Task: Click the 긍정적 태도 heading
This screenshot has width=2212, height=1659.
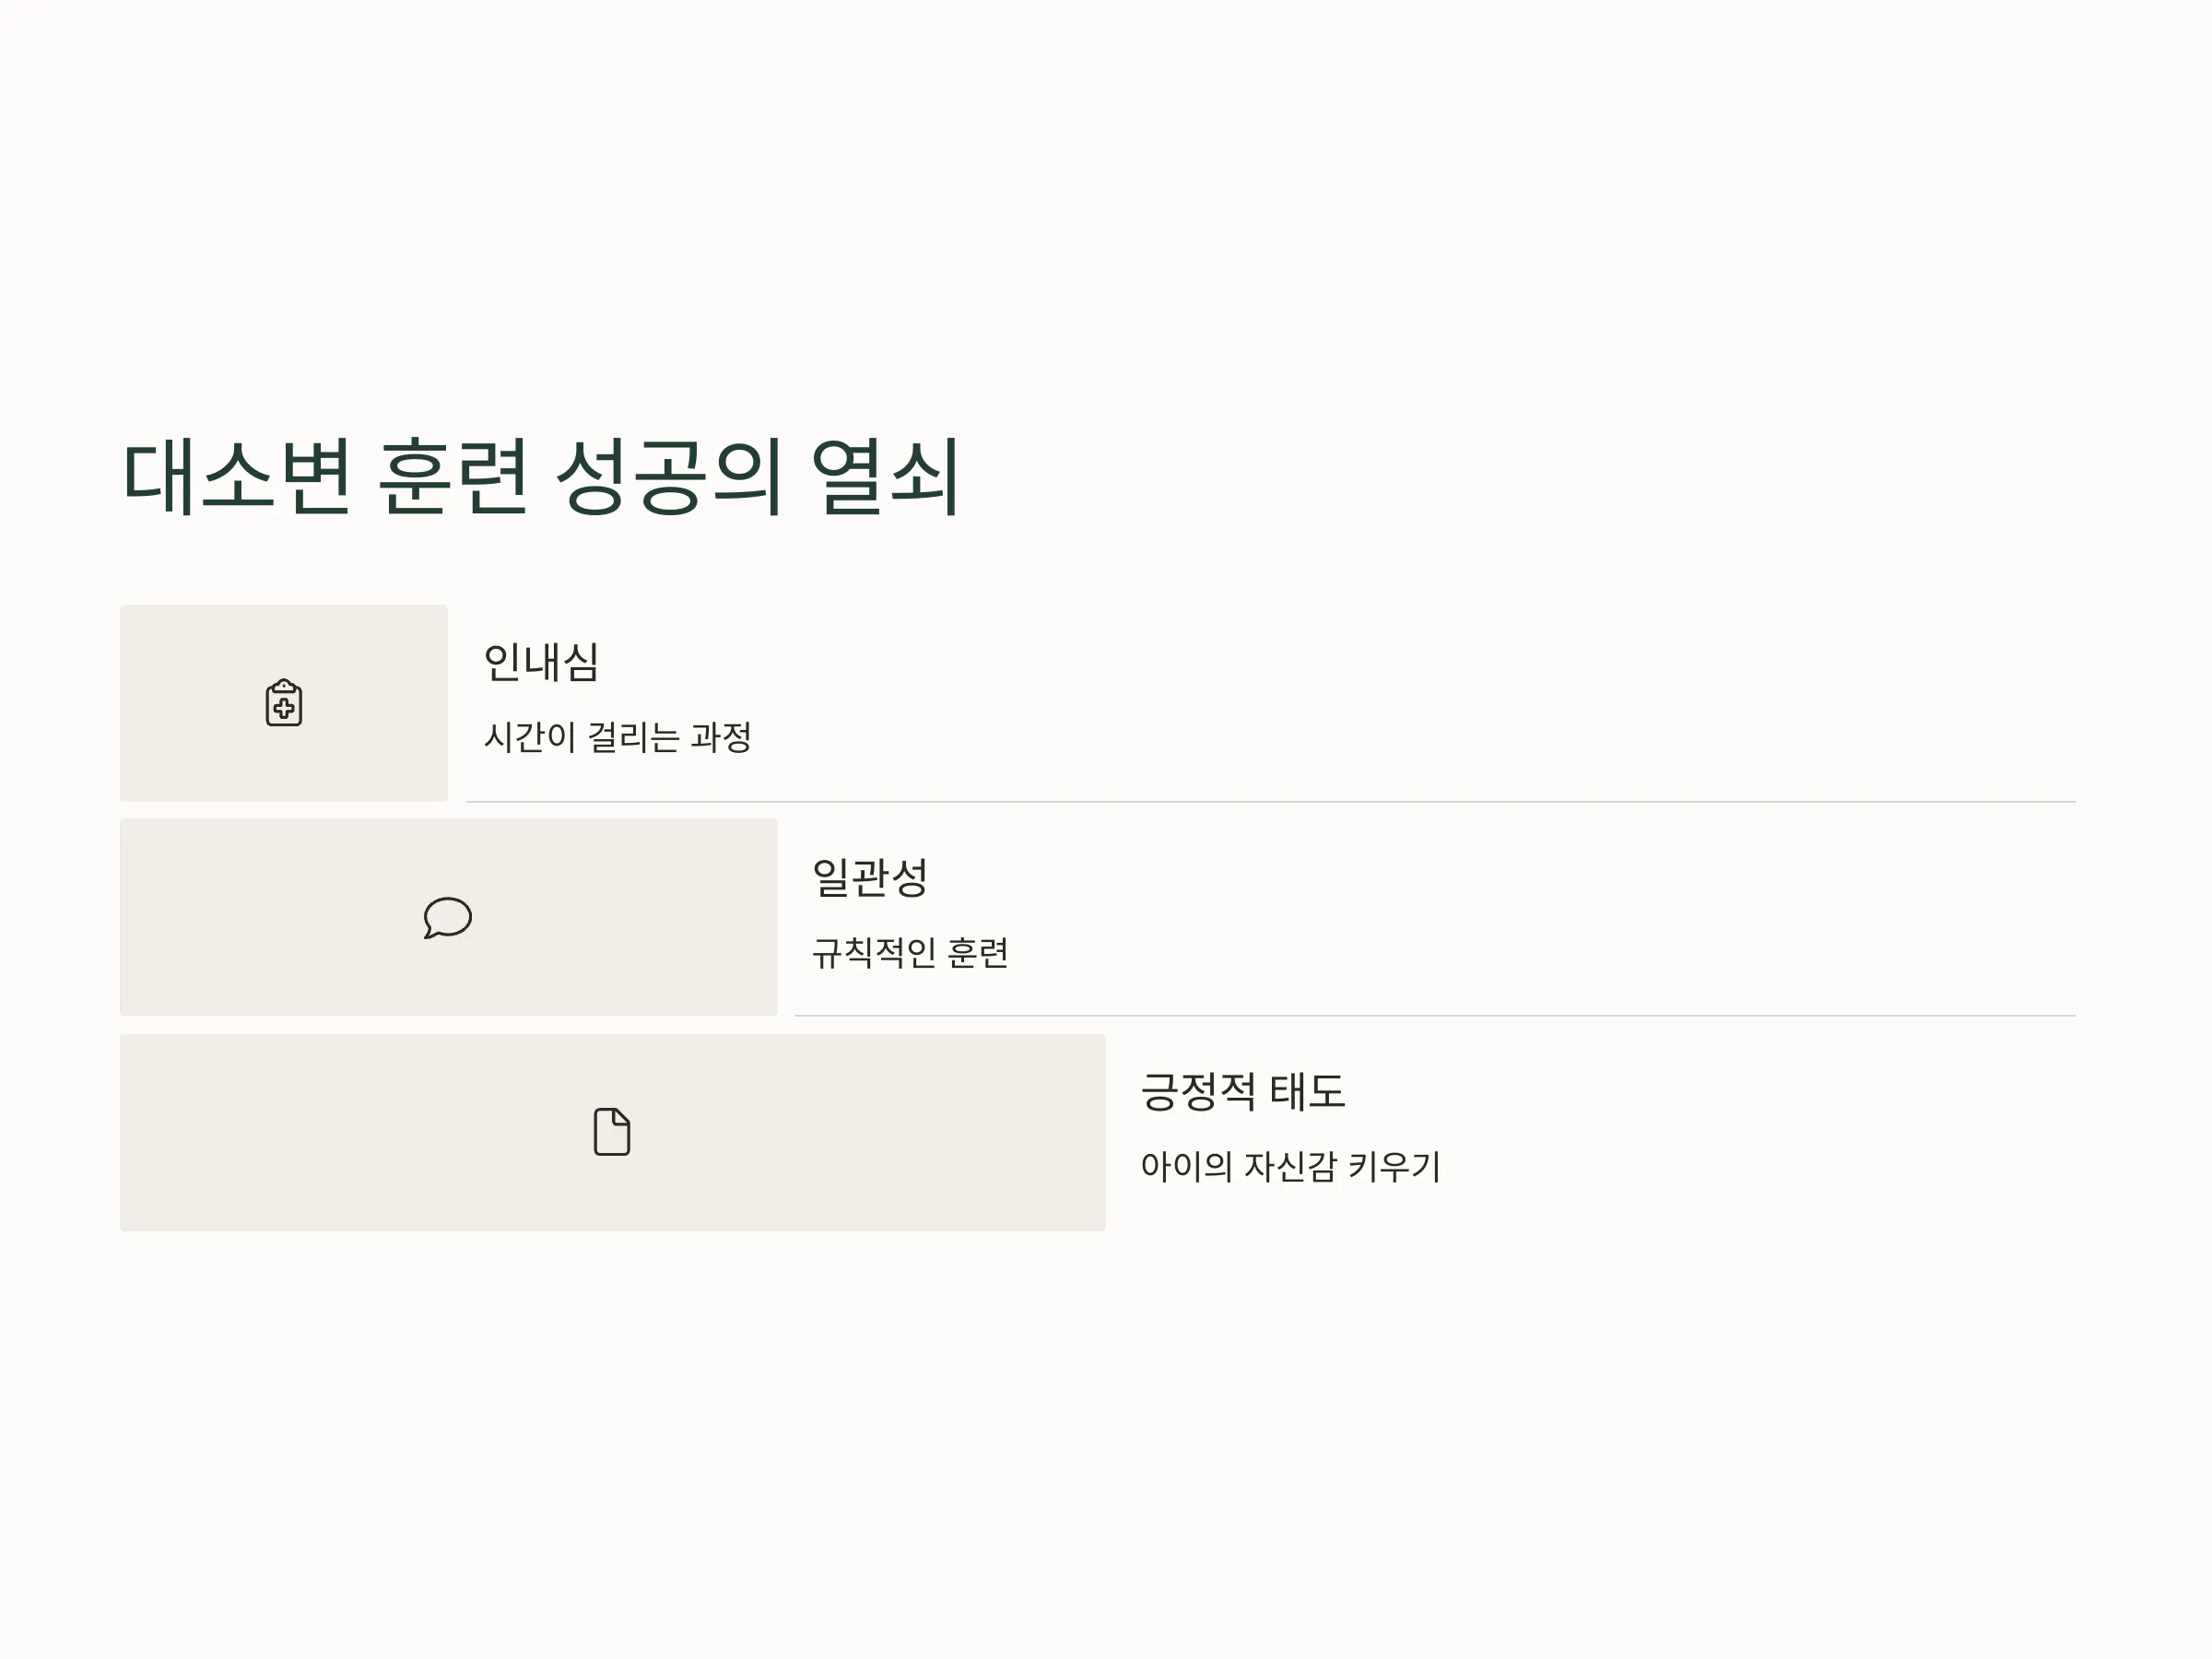Action: coord(1243,1091)
